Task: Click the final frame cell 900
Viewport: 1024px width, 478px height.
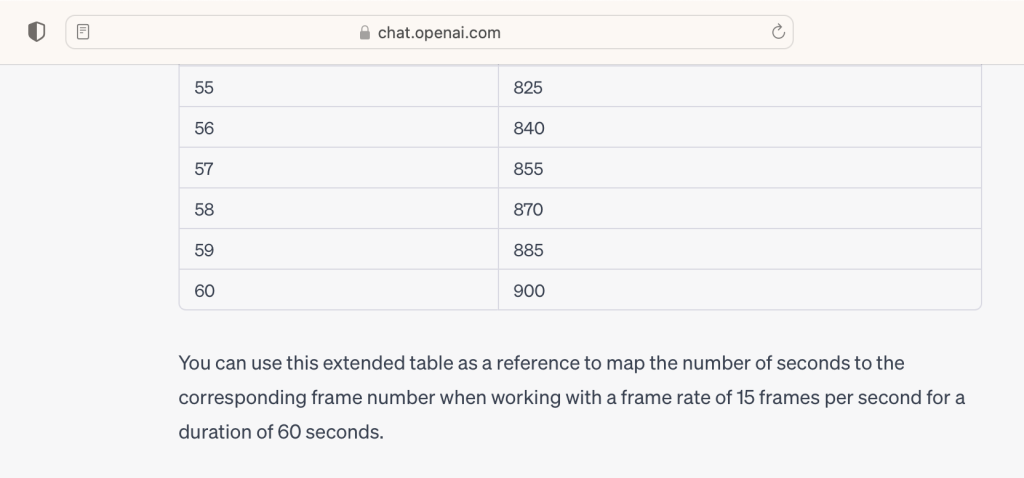Action: click(739, 289)
